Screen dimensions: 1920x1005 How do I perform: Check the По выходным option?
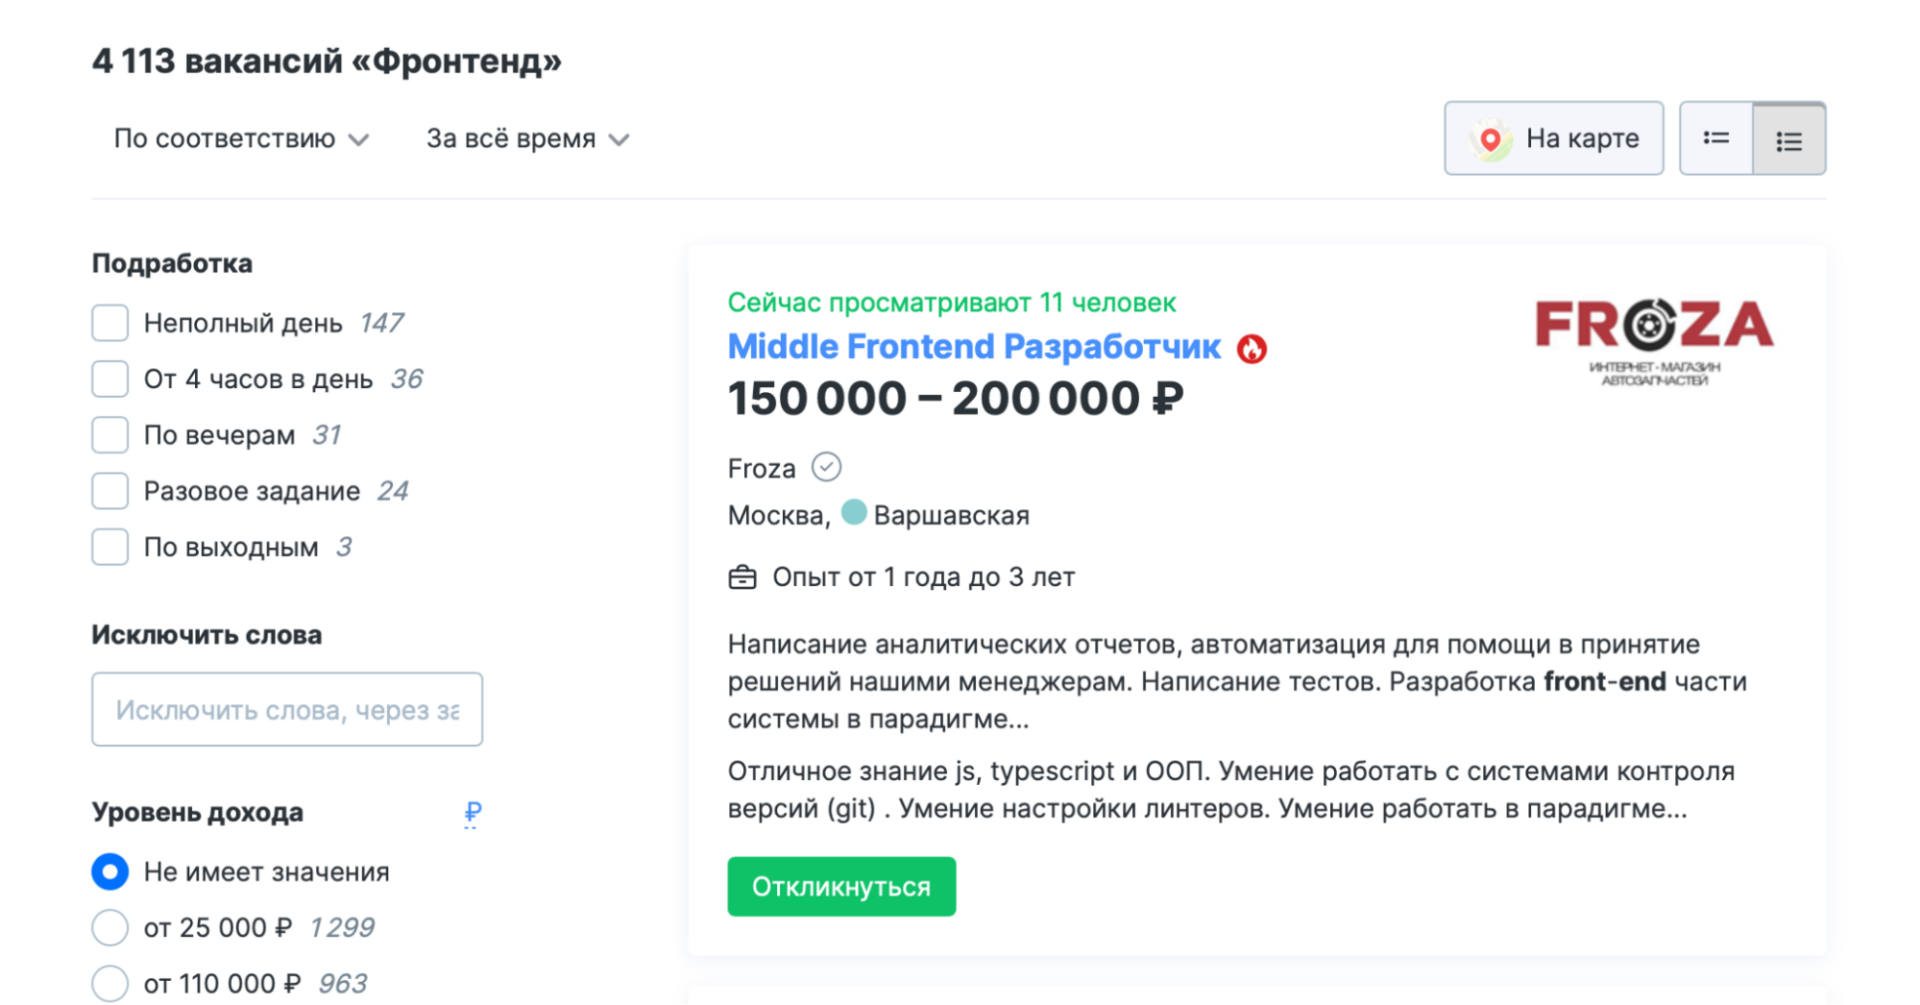110,546
